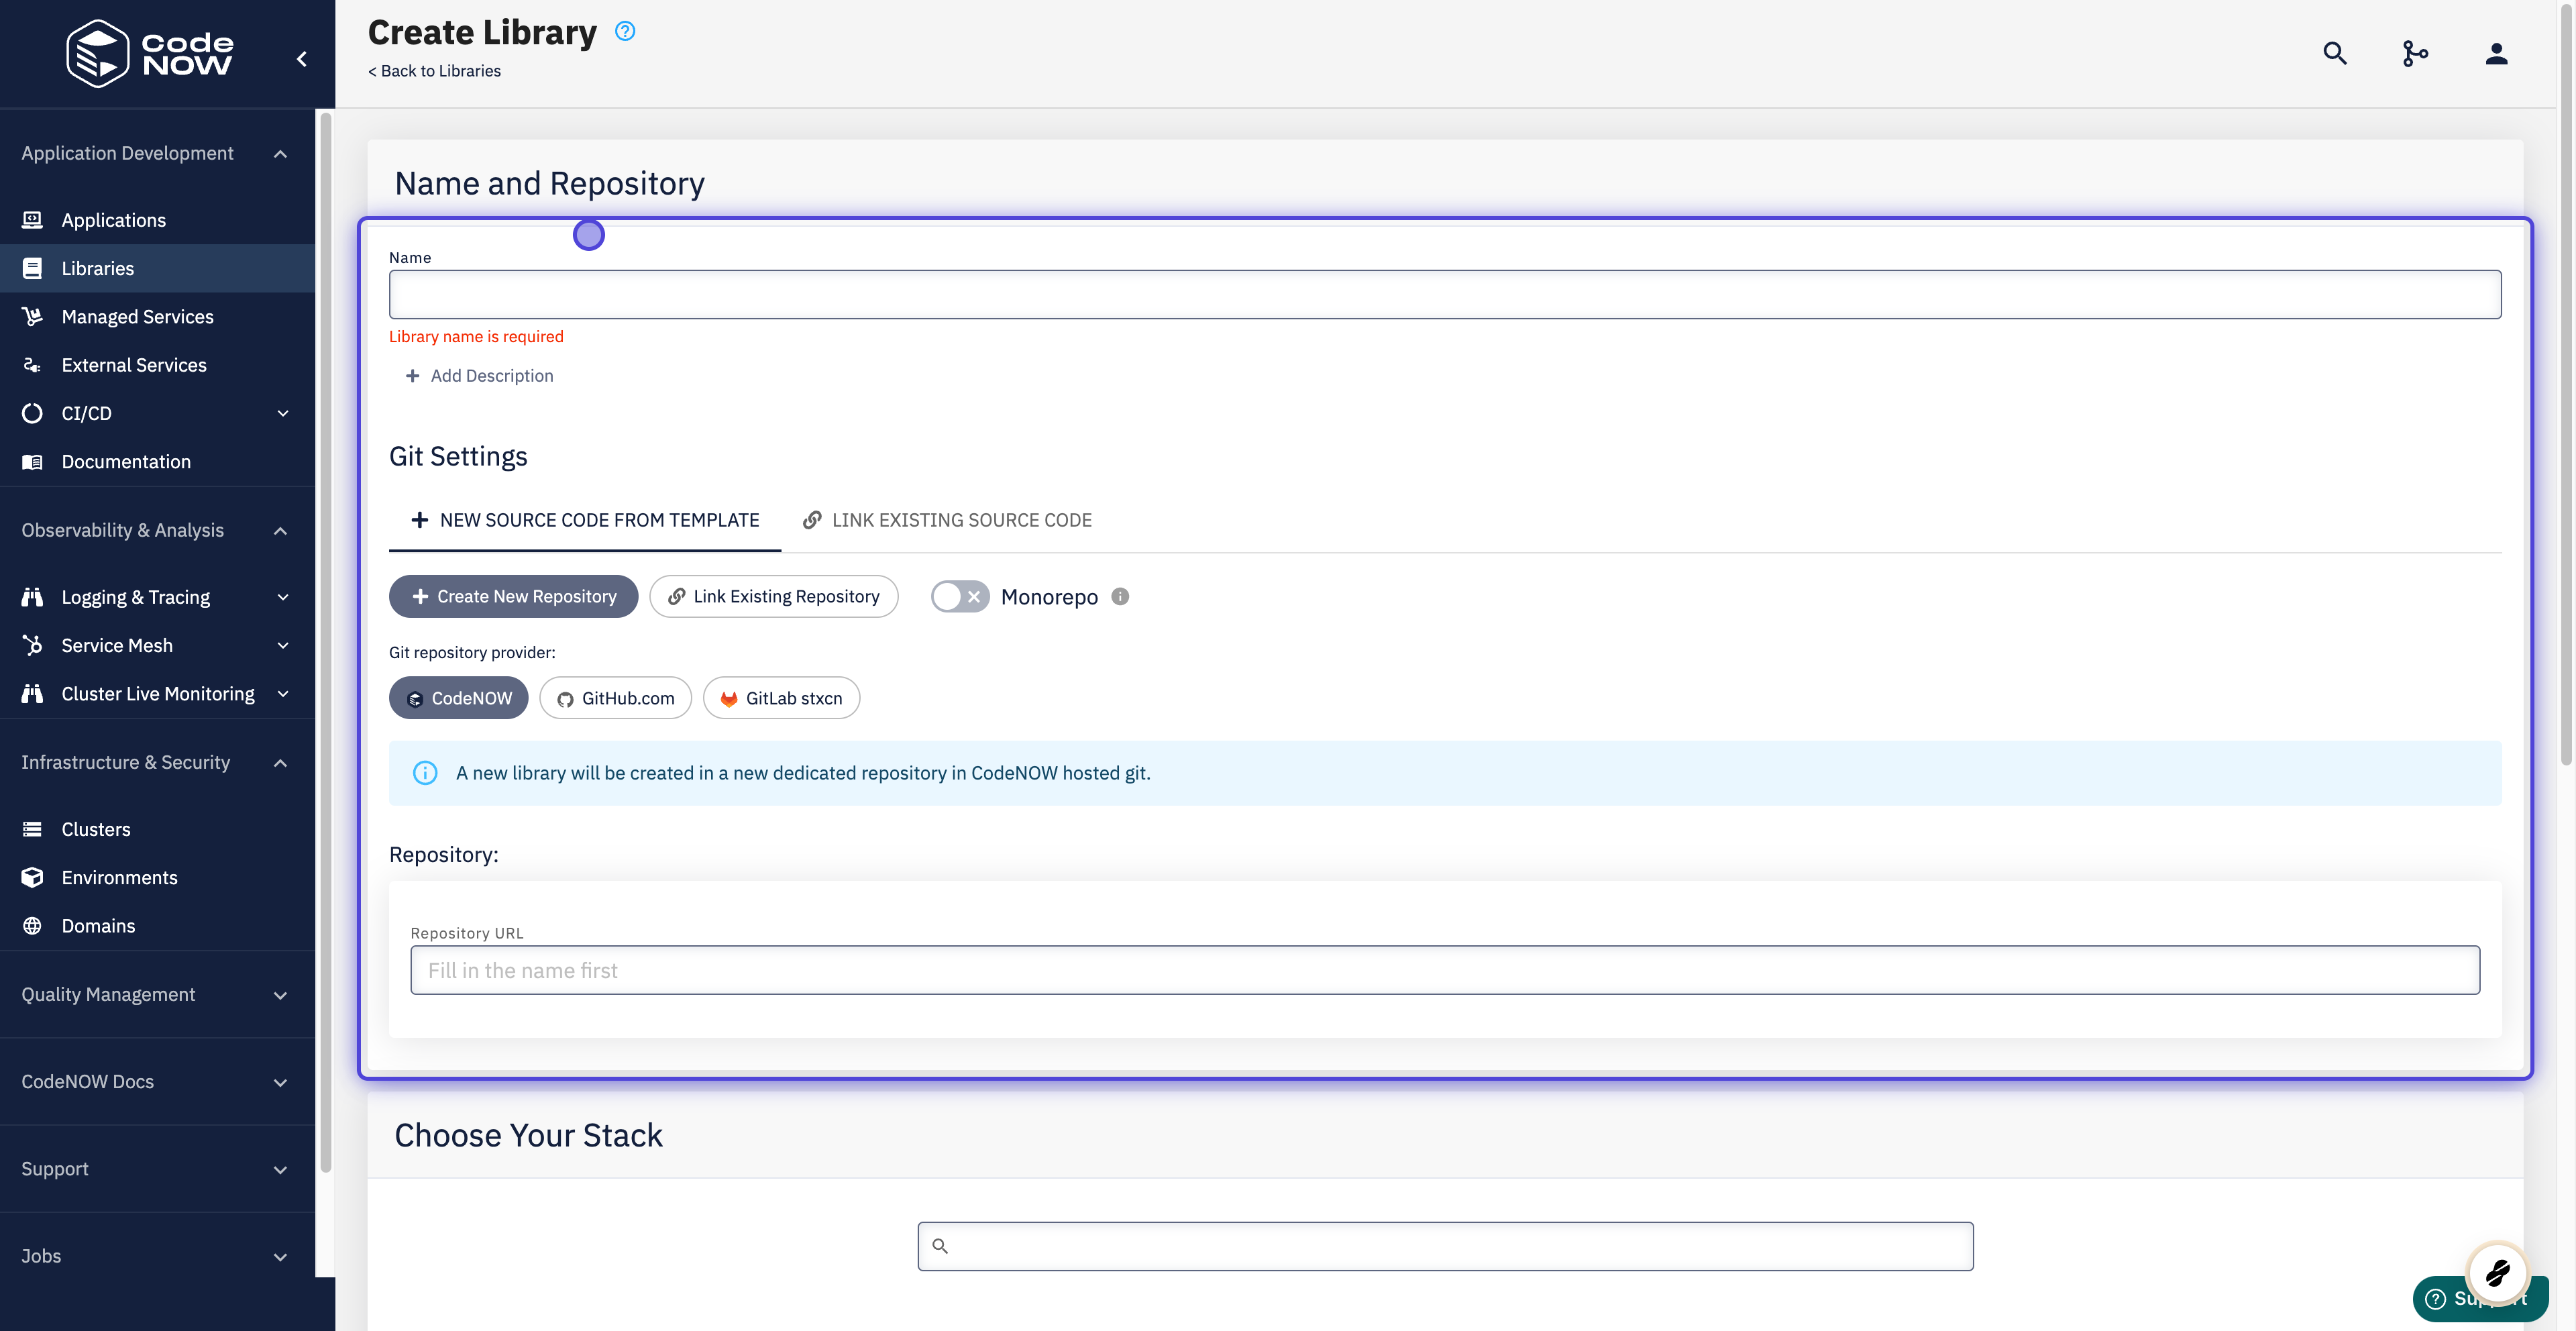2576x1331 pixels.
Task: Click the Domains globe icon
Action: pos(32,925)
